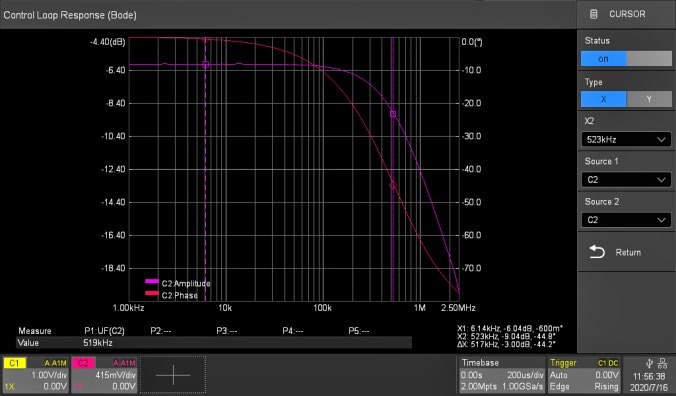Viewport: 676px width, 396px height.
Task: Click the 519kHz measurement value
Action: tap(98, 343)
